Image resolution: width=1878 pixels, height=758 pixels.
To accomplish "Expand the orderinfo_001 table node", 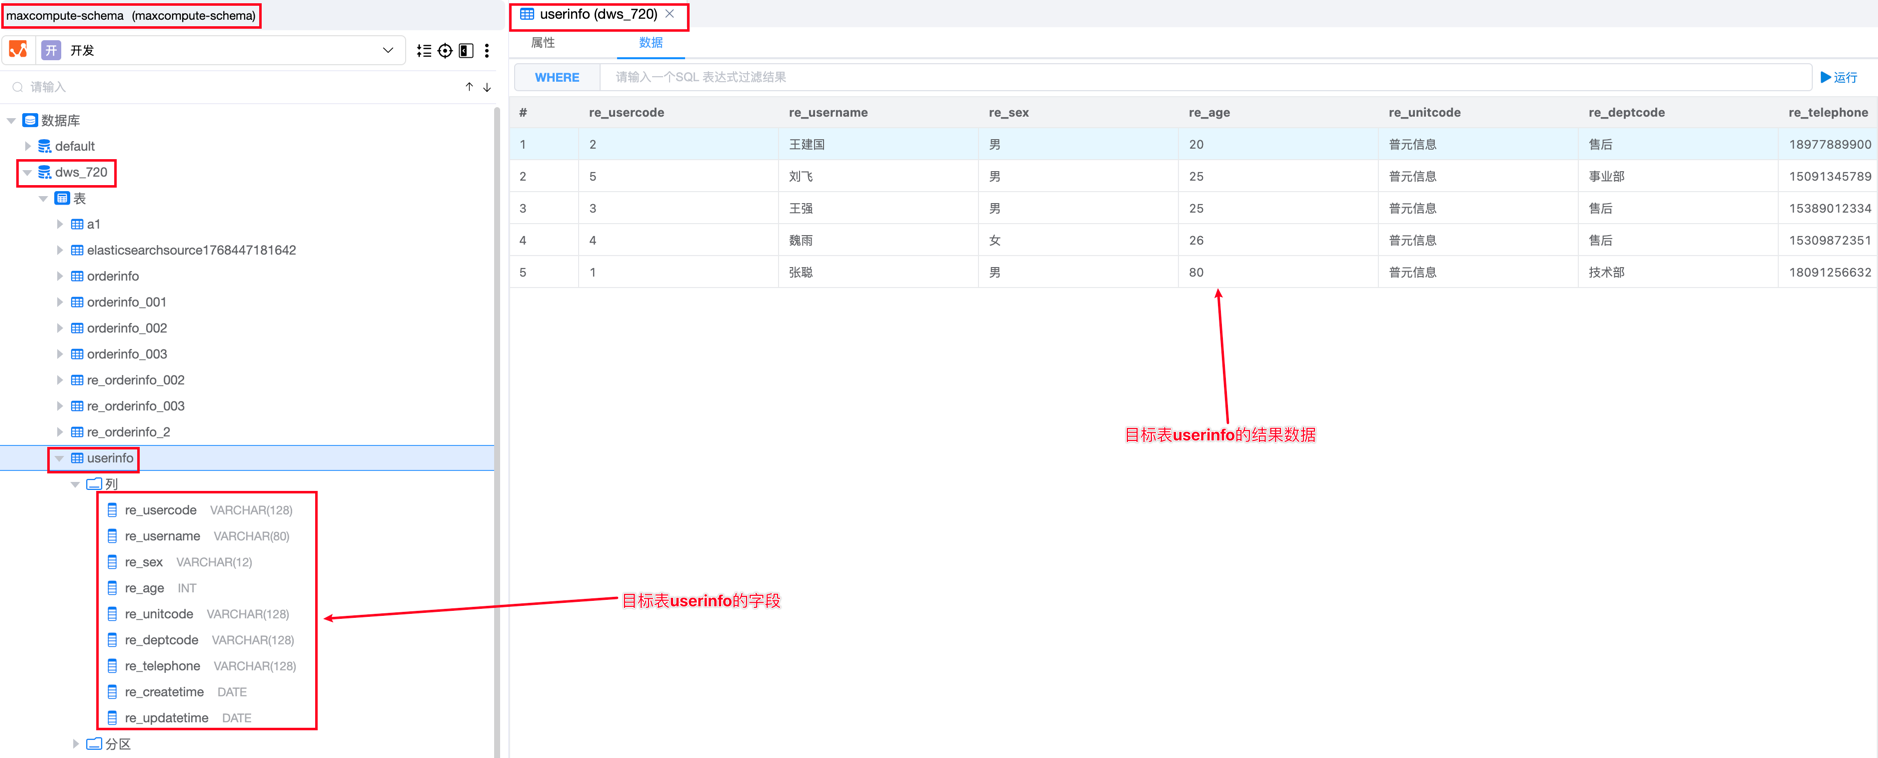I will tap(60, 302).
